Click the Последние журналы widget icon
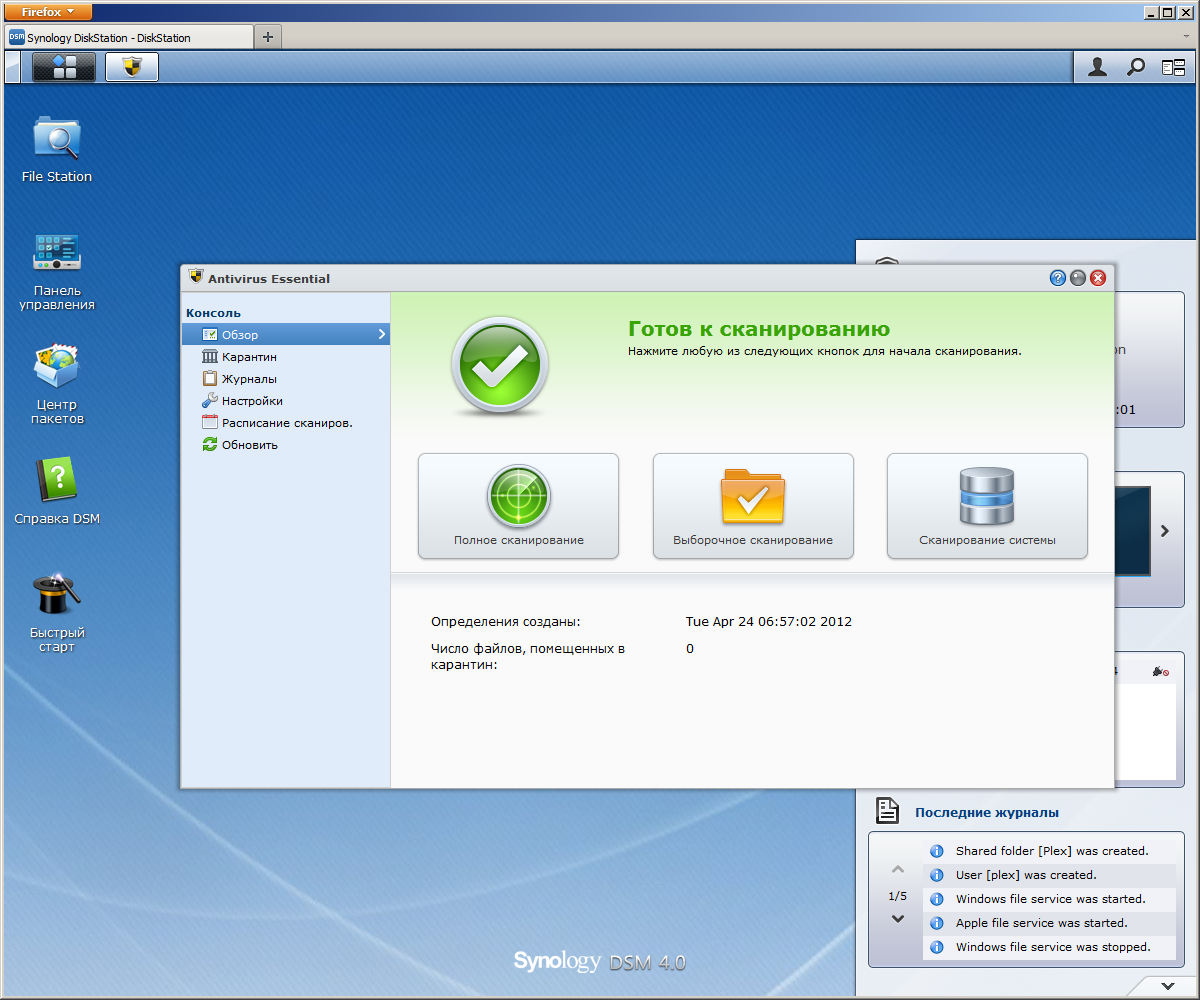The height and width of the screenshot is (1000, 1200). (885, 810)
